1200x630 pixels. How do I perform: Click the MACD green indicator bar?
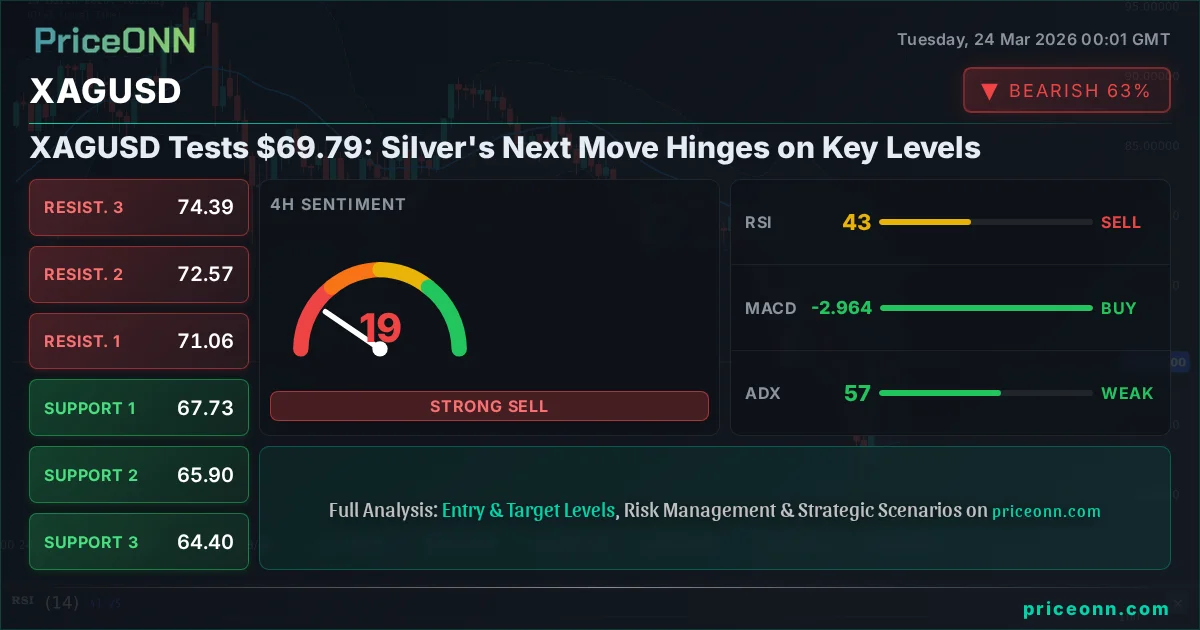(986, 308)
